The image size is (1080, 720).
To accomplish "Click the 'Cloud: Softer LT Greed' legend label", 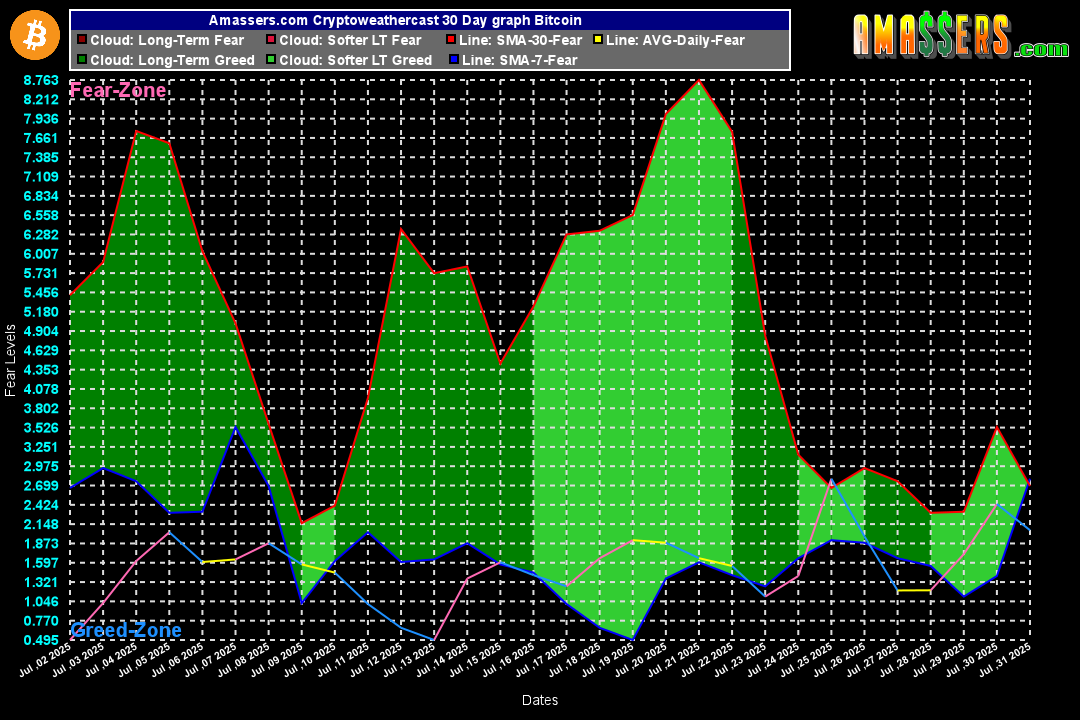I will click(x=355, y=60).
